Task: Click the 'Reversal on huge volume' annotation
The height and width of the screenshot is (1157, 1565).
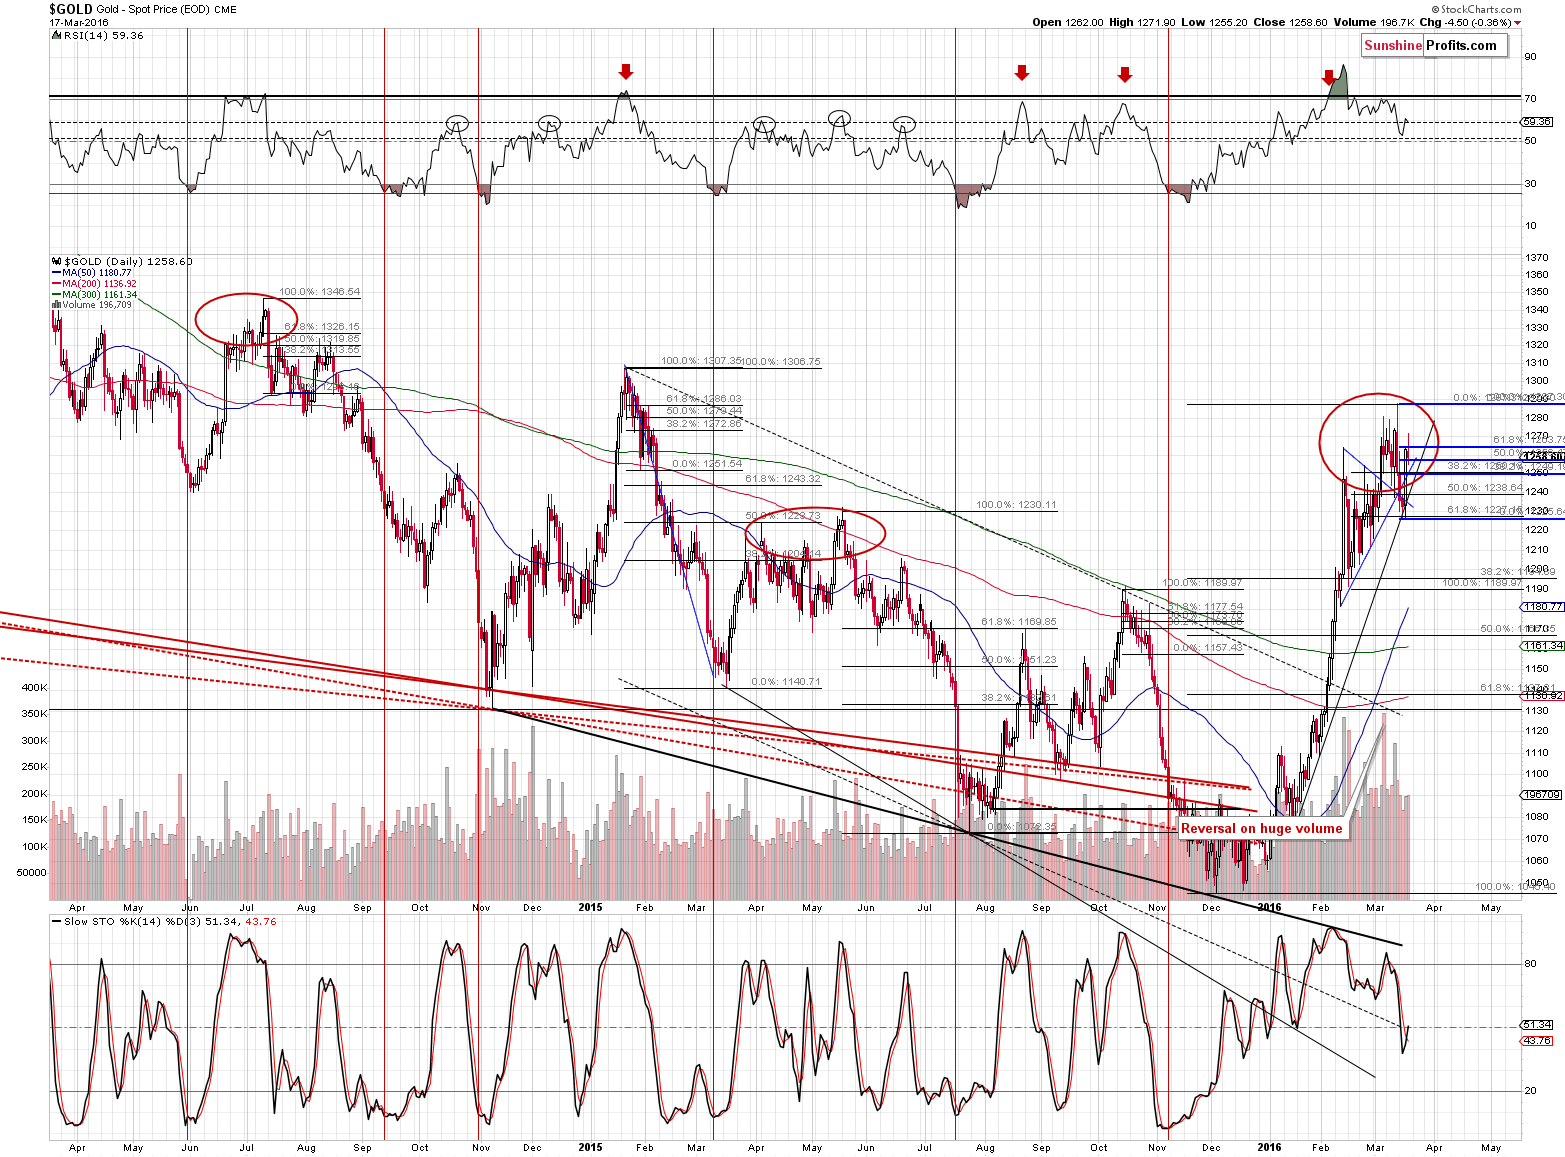Action: pos(1261,828)
